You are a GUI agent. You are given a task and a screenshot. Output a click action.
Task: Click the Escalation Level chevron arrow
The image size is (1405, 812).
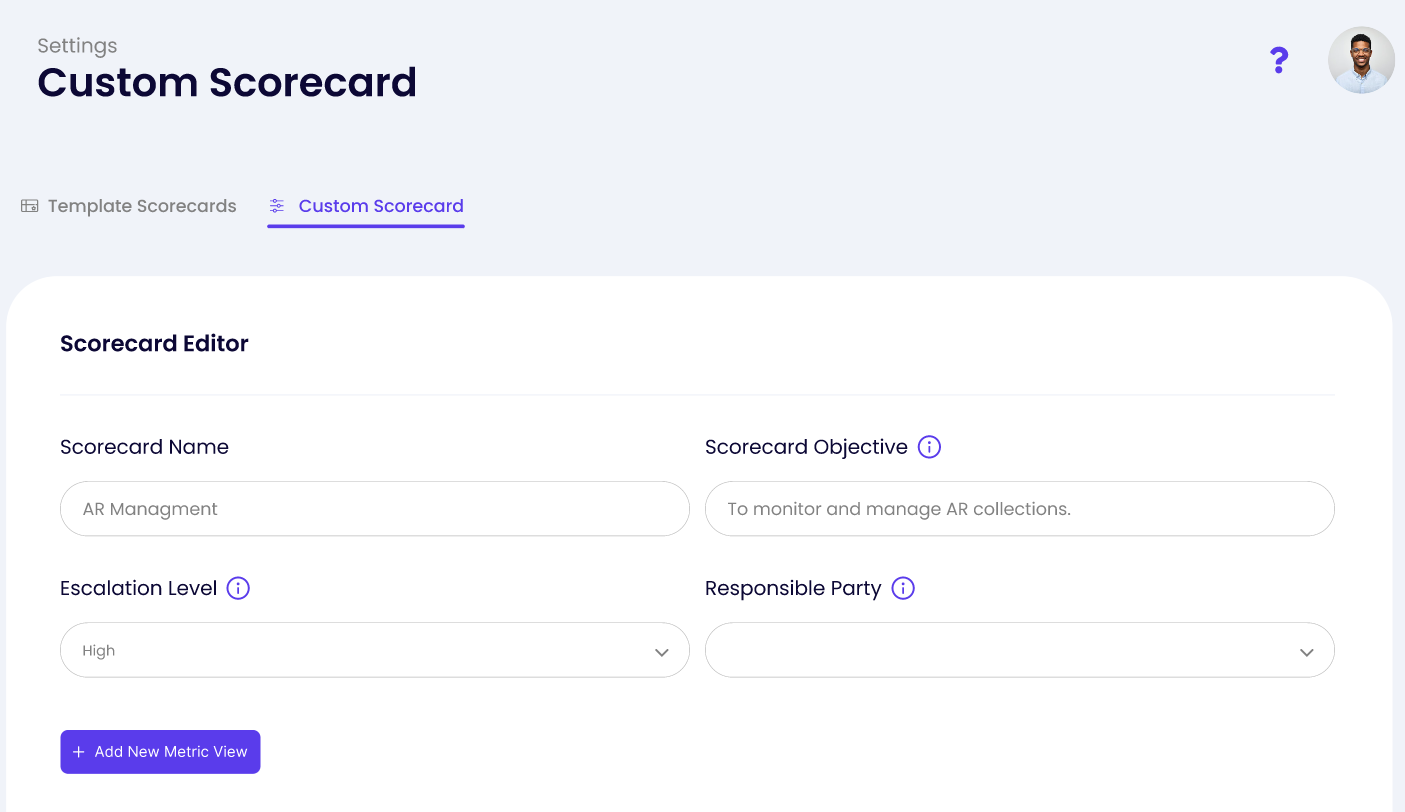pos(661,651)
